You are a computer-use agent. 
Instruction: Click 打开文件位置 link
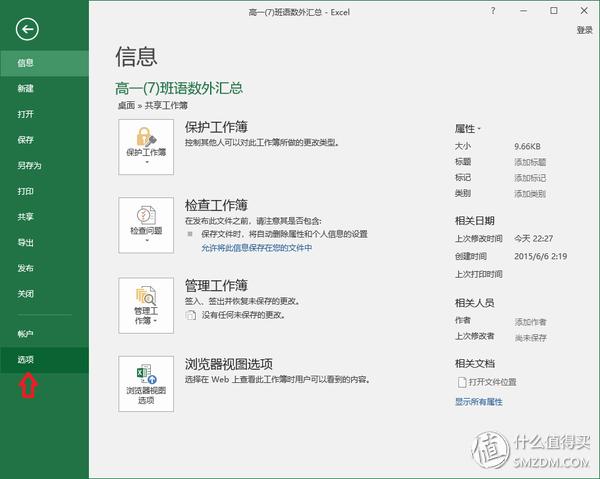492,382
